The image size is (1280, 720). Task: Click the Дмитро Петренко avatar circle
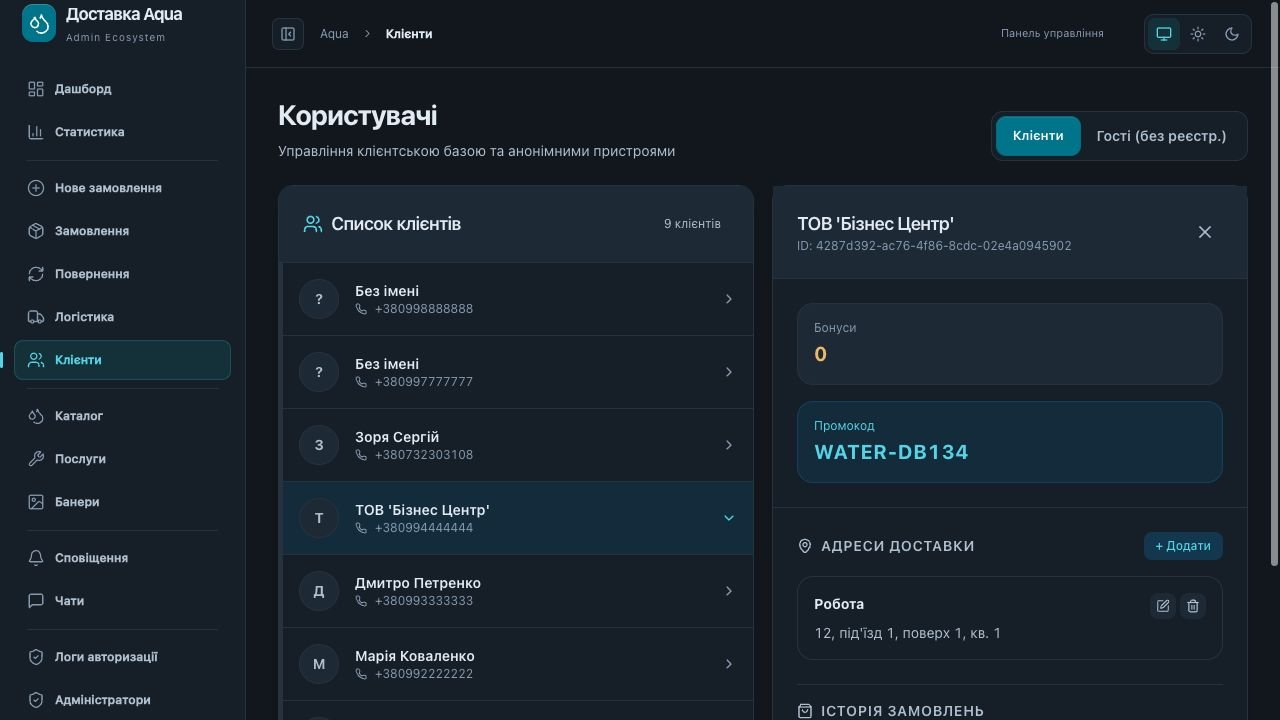pos(319,591)
